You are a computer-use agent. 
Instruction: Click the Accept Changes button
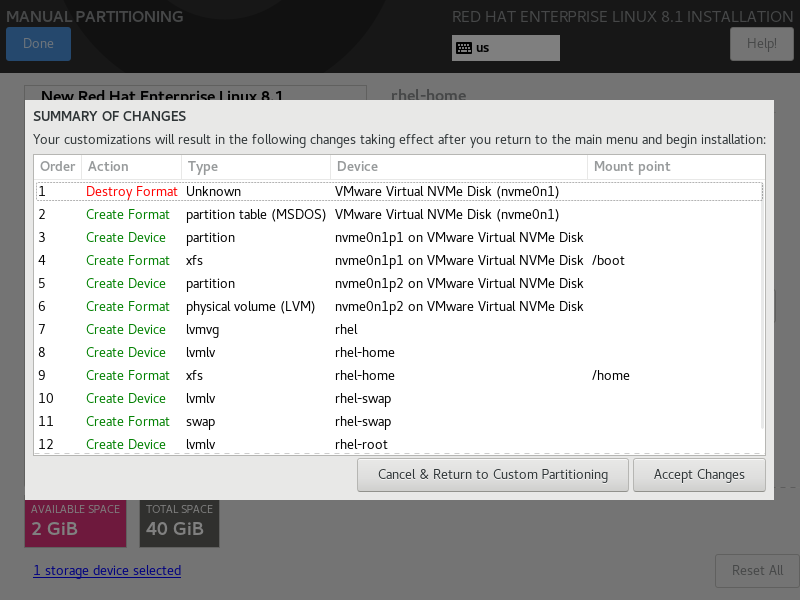coord(699,474)
